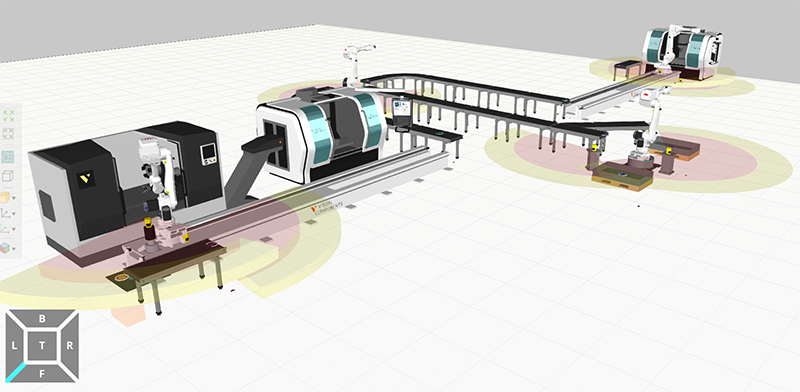This screenshot has width=800, height=392.
Task: Click the gray frame axes icon
Action: coord(6,213)
